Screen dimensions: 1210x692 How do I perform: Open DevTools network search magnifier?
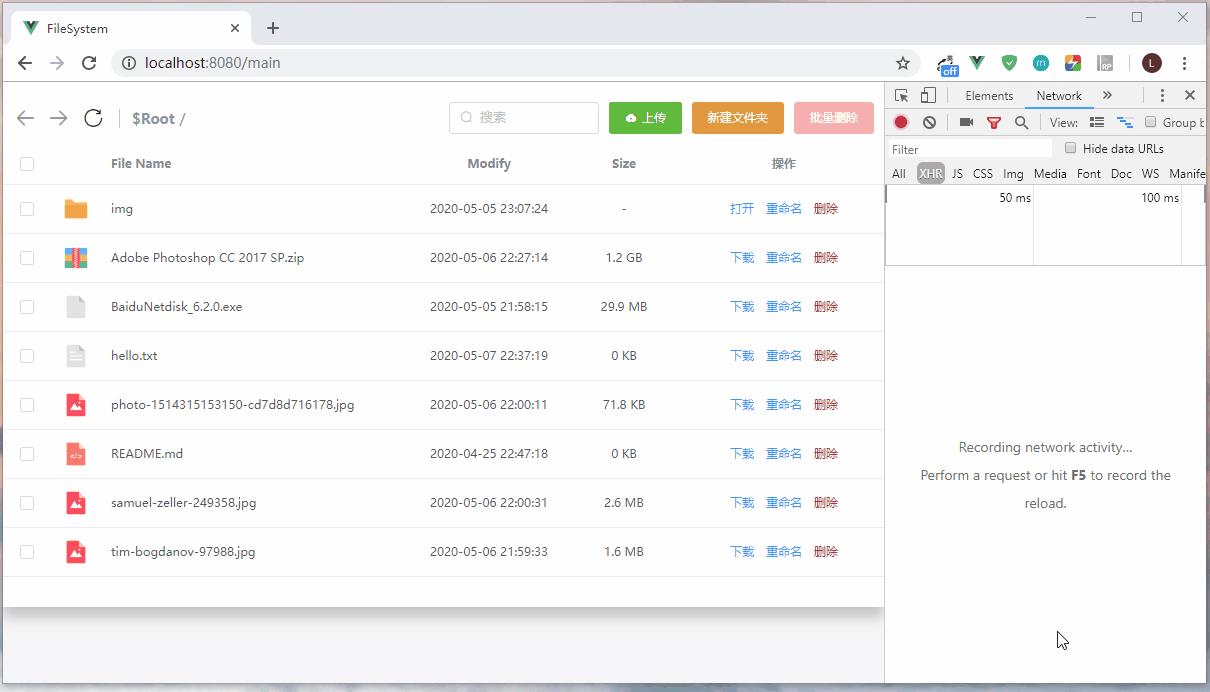click(1021, 122)
